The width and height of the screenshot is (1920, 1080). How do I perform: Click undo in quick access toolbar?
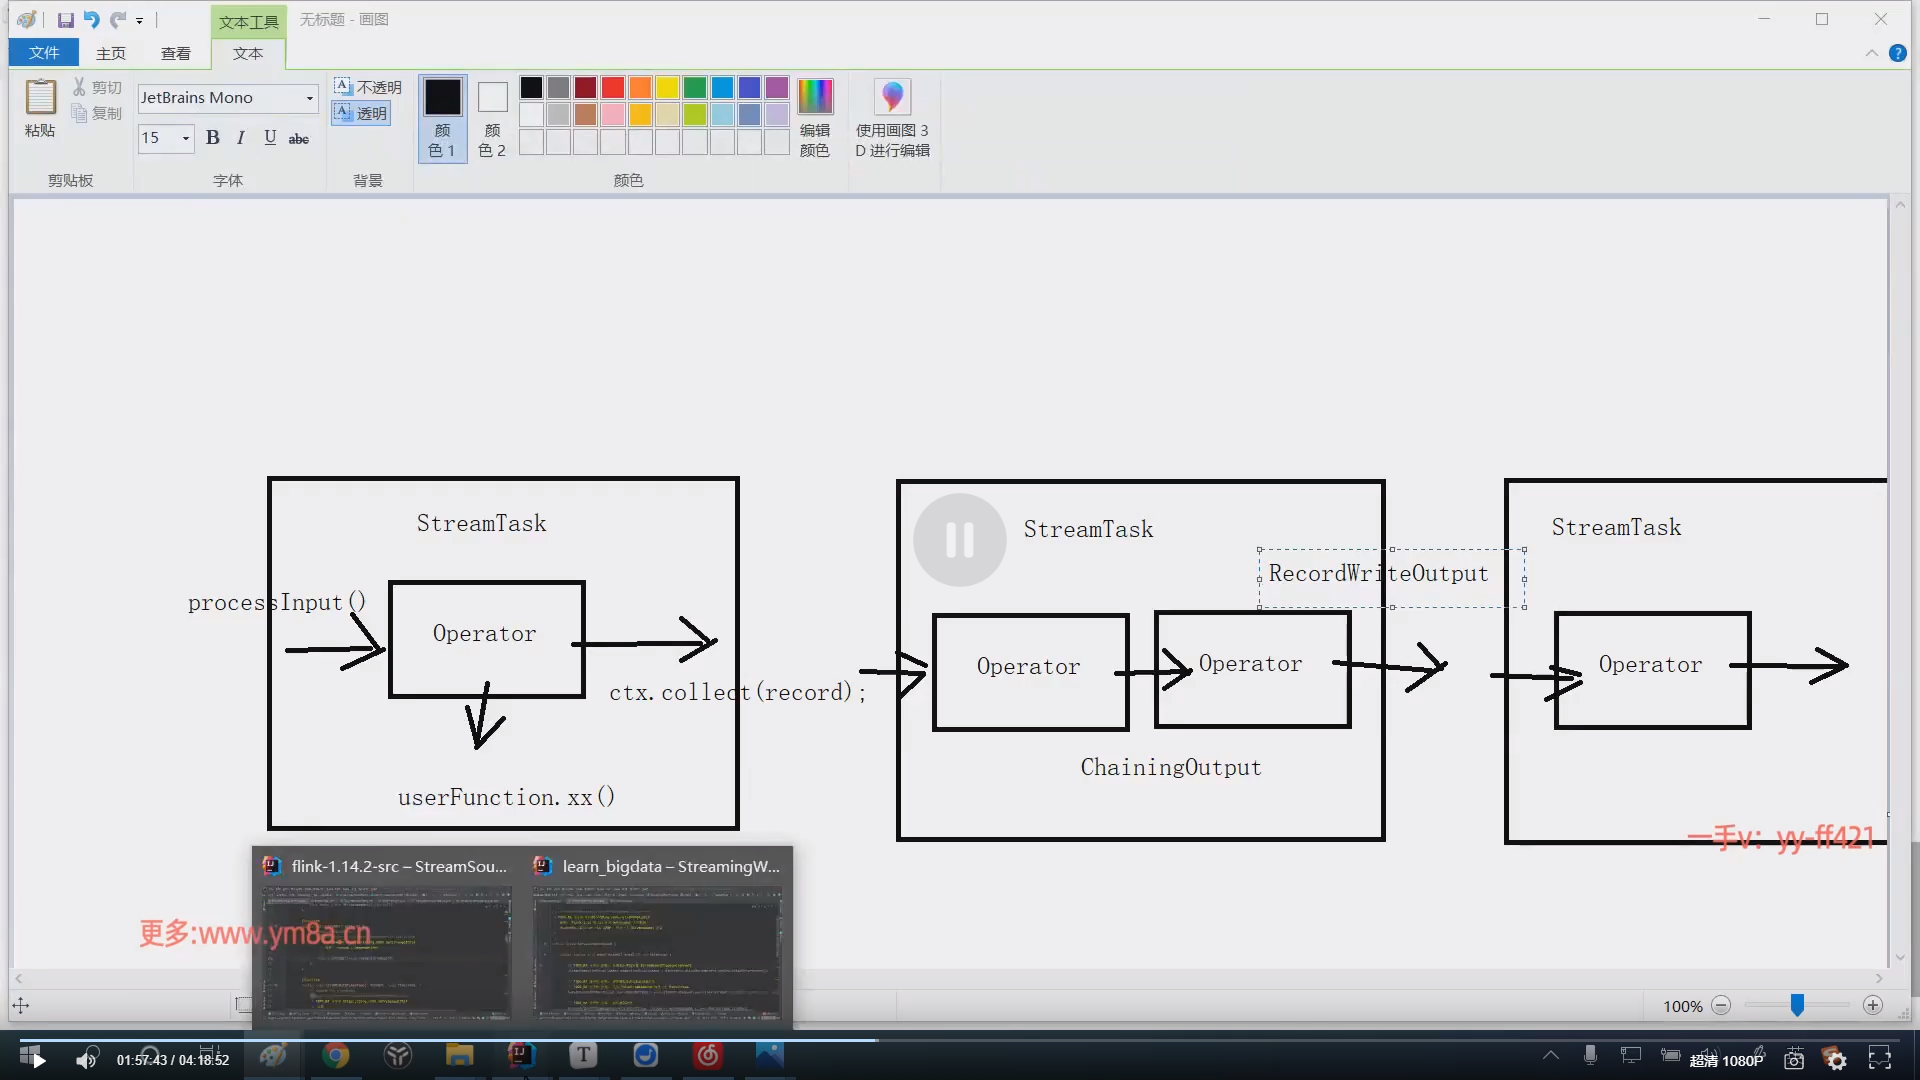(x=91, y=20)
